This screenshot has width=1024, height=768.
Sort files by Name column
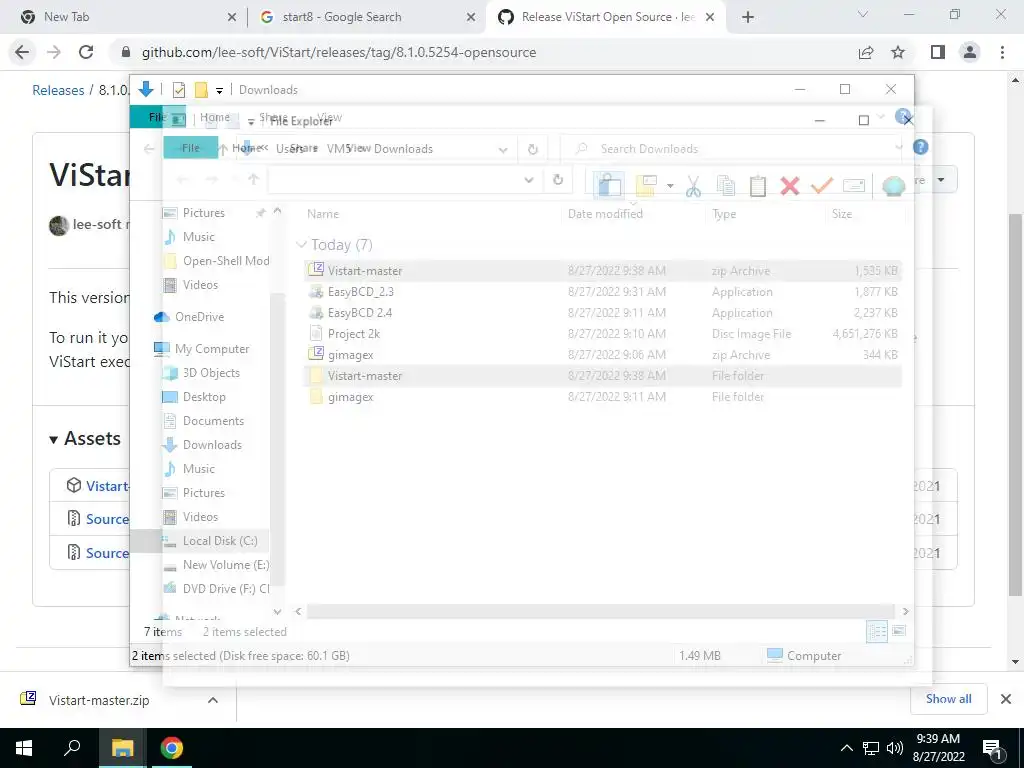323,214
